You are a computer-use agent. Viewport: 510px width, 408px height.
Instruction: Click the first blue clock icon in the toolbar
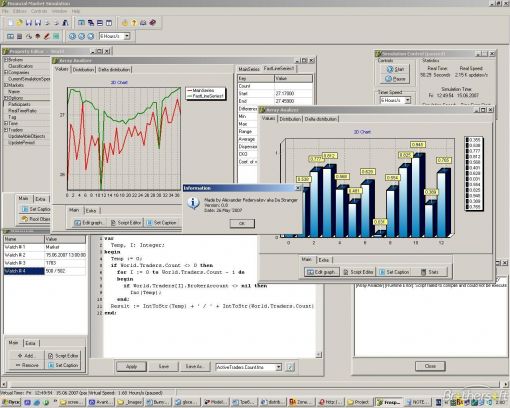(x=72, y=36)
